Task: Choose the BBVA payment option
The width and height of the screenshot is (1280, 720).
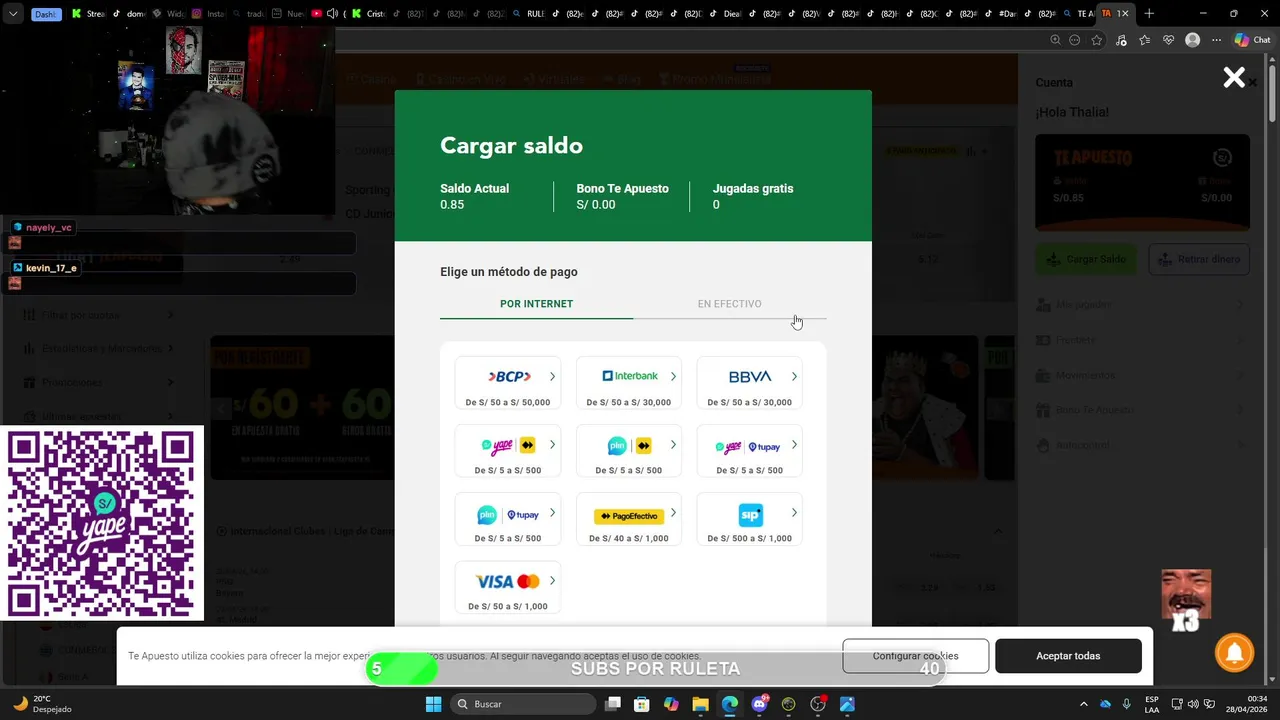Action: pyautogui.click(x=750, y=383)
